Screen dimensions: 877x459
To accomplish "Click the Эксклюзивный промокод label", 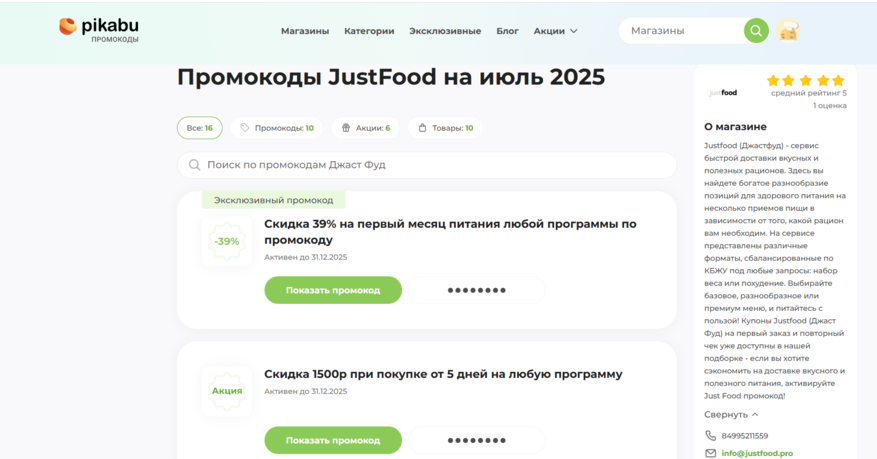I will [x=274, y=200].
